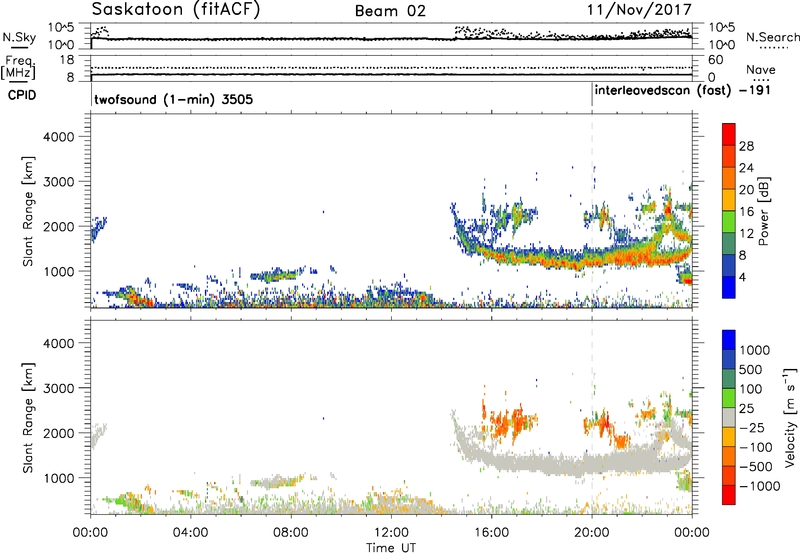Click the power panel 'Slant Range [km]' title

coord(28,211)
